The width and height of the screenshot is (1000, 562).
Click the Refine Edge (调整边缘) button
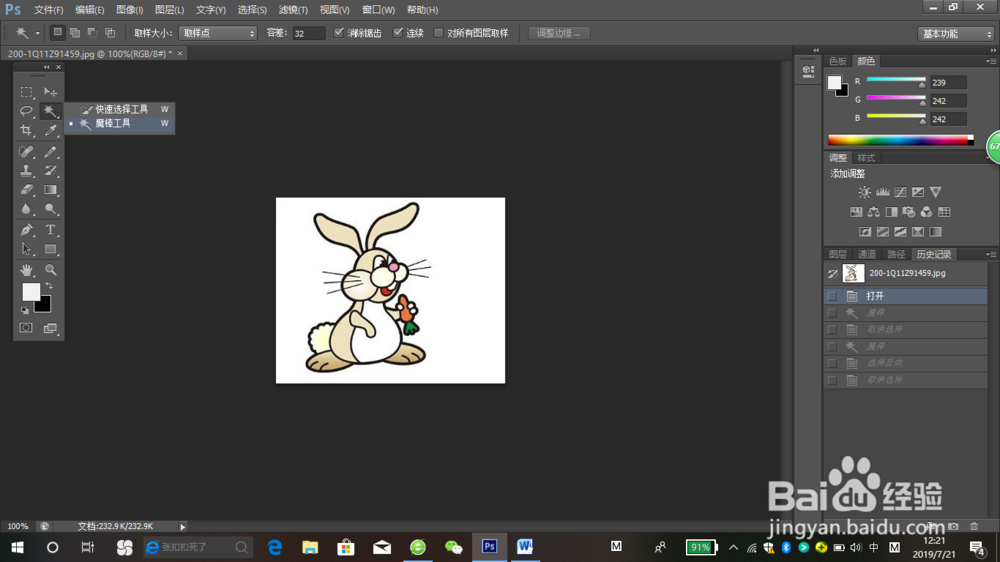tap(559, 33)
